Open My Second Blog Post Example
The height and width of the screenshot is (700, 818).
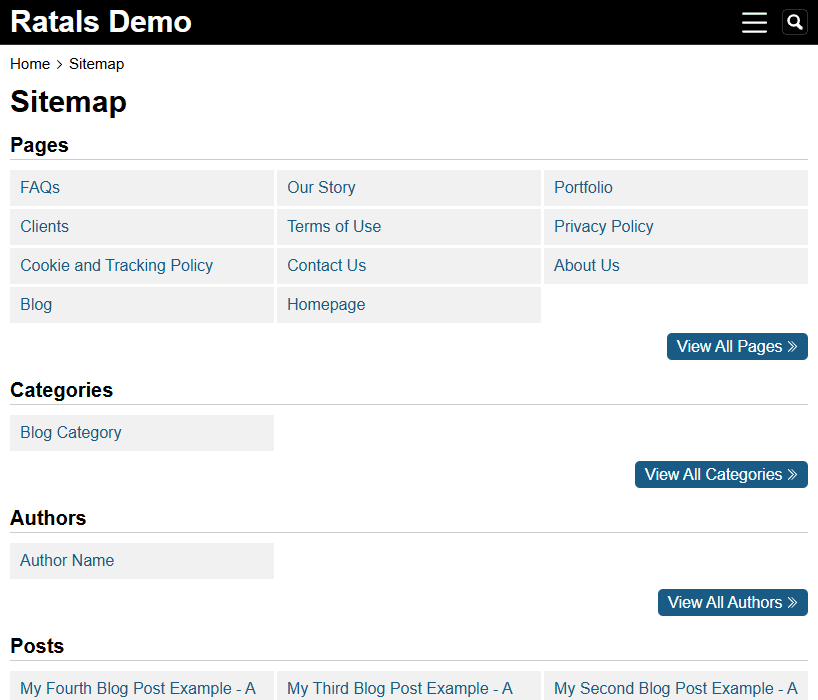pyautogui.click(x=676, y=686)
